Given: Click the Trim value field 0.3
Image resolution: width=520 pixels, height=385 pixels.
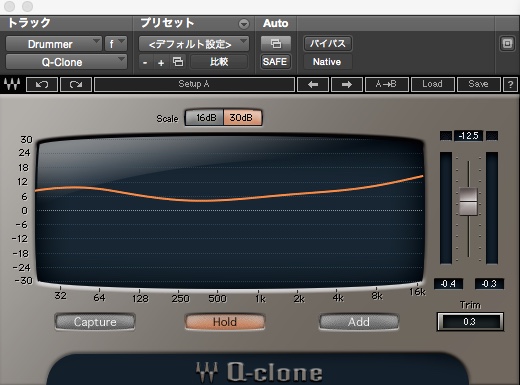Looking at the screenshot, I should click(470, 322).
